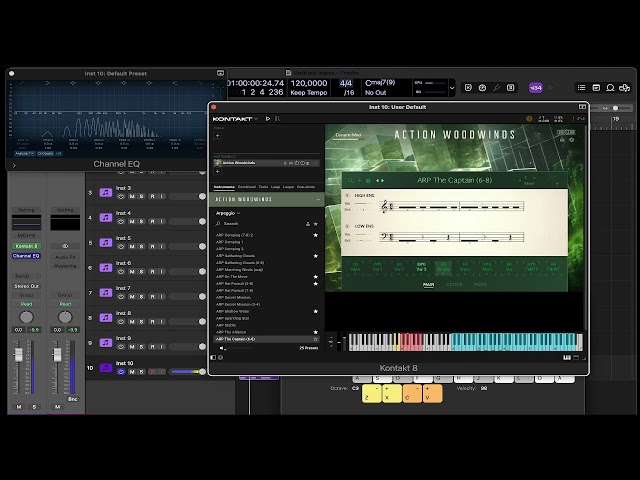Toggle input monitoring on Inst 6
The width and height of the screenshot is (640, 480).
click(162, 272)
